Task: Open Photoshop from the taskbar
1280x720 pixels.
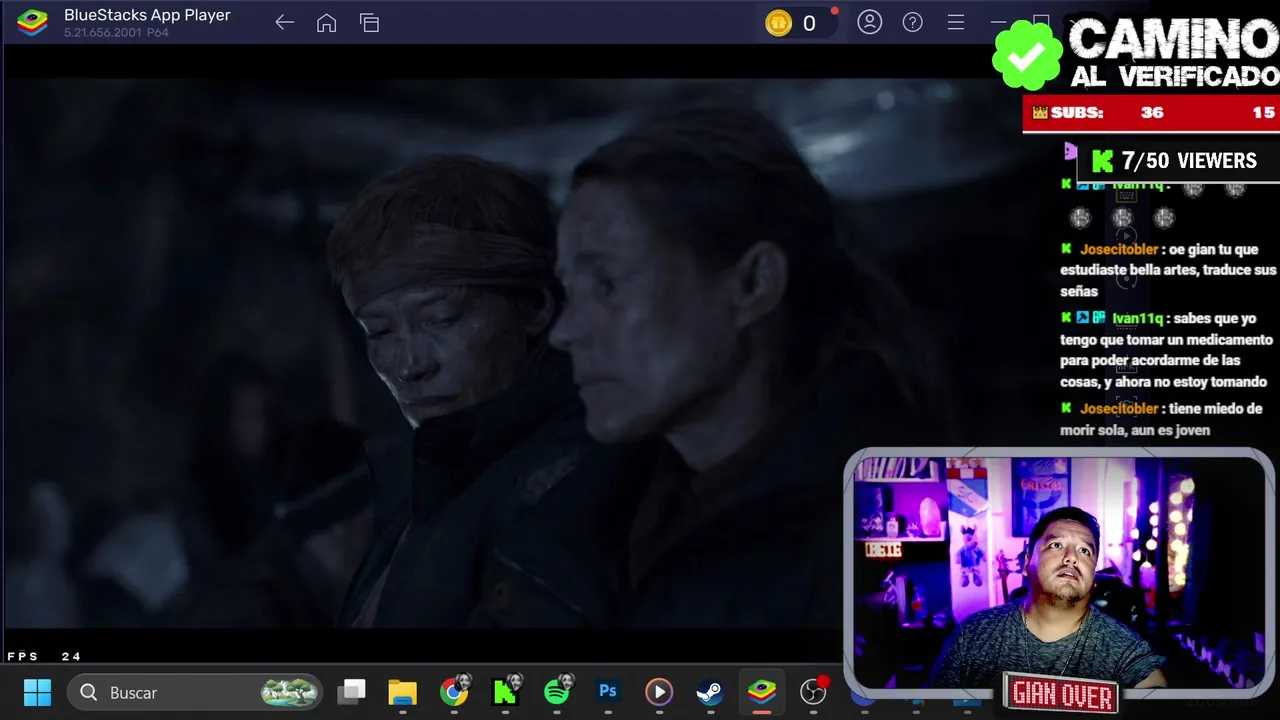Action: point(607,691)
